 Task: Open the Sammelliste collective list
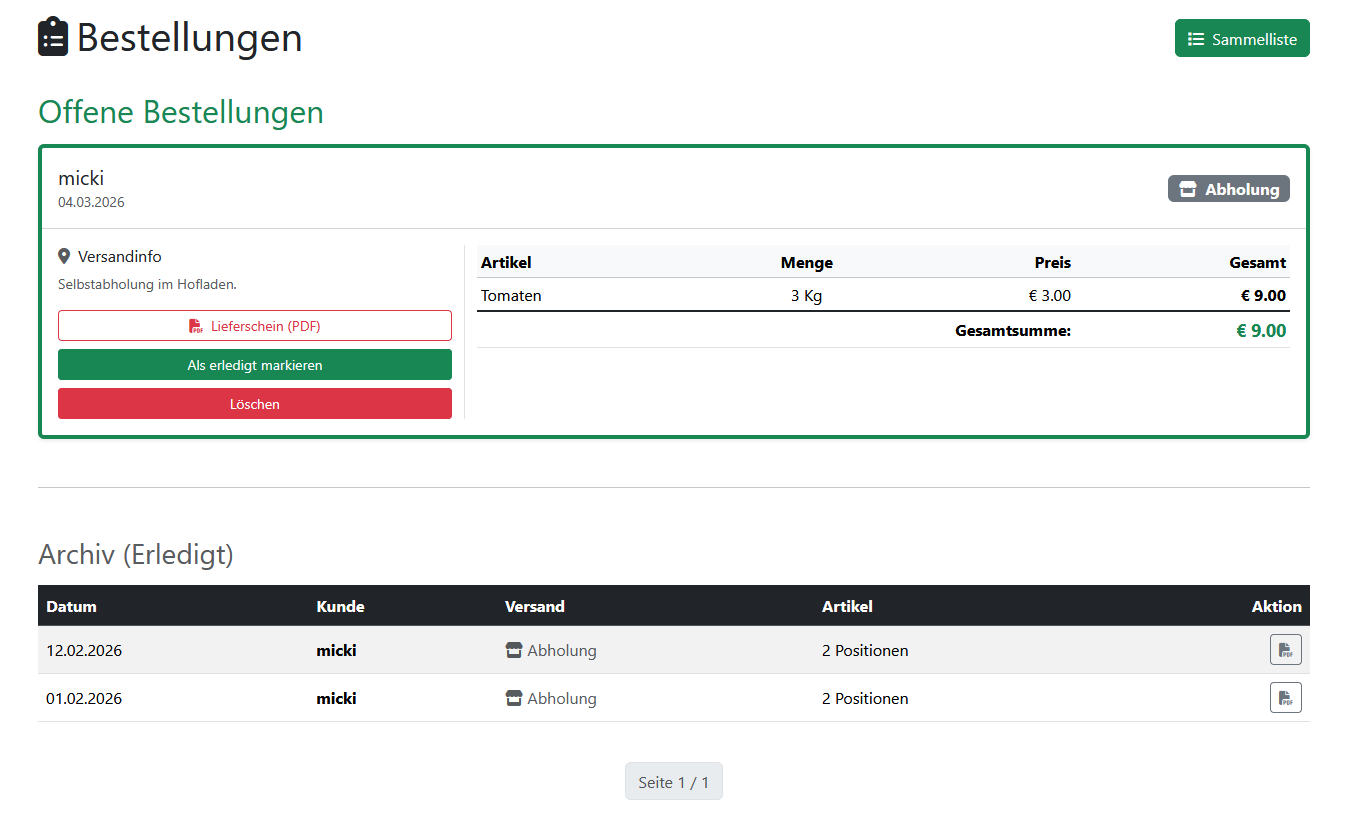pos(1241,39)
